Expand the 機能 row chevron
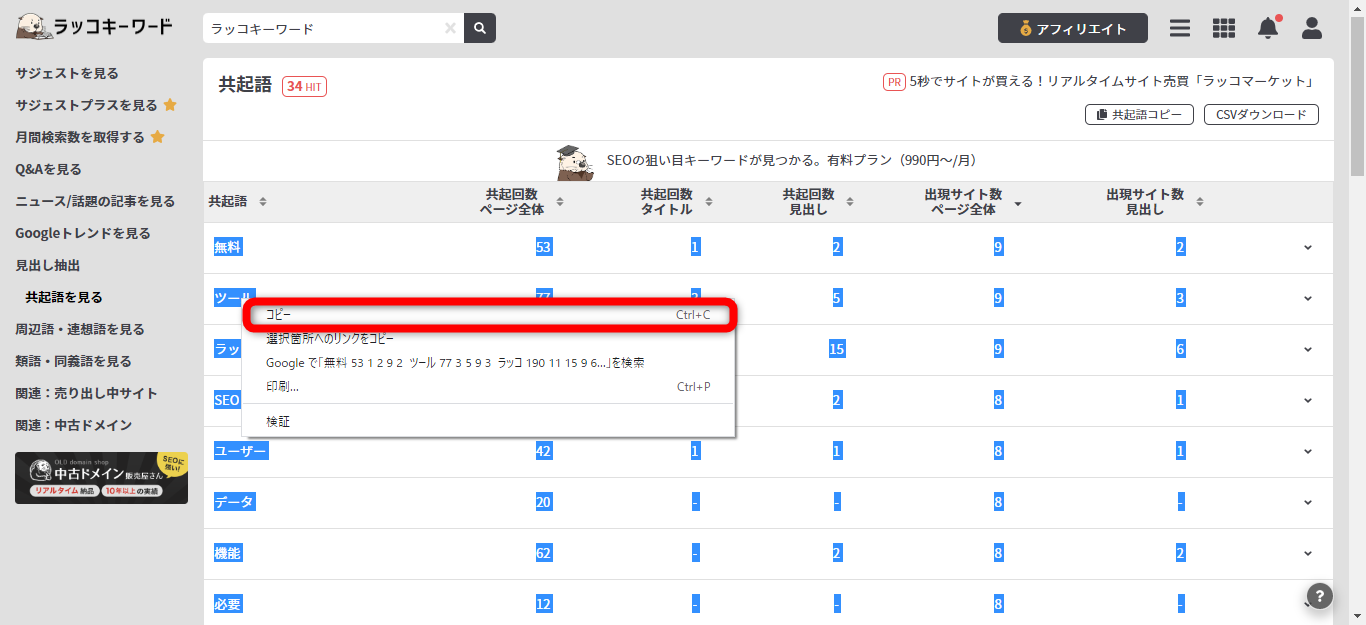The width and height of the screenshot is (1366, 625). (x=1308, y=554)
